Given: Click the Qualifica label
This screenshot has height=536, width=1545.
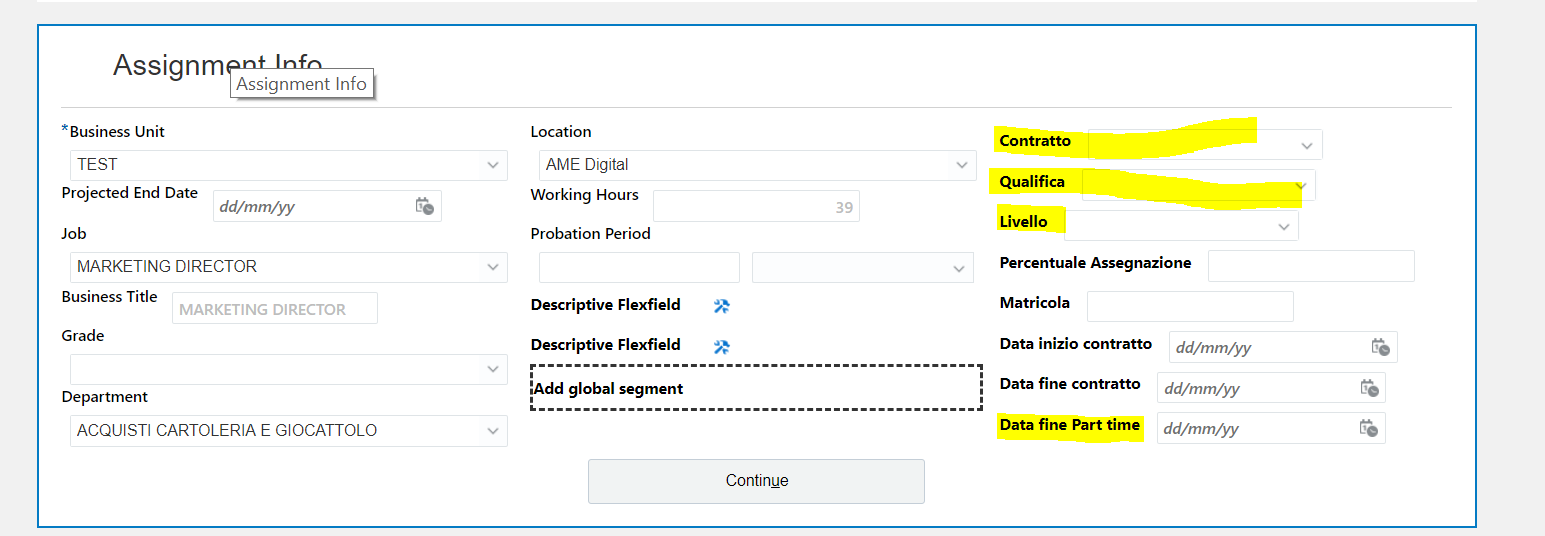Looking at the screenshot, I should [1032, 182].
